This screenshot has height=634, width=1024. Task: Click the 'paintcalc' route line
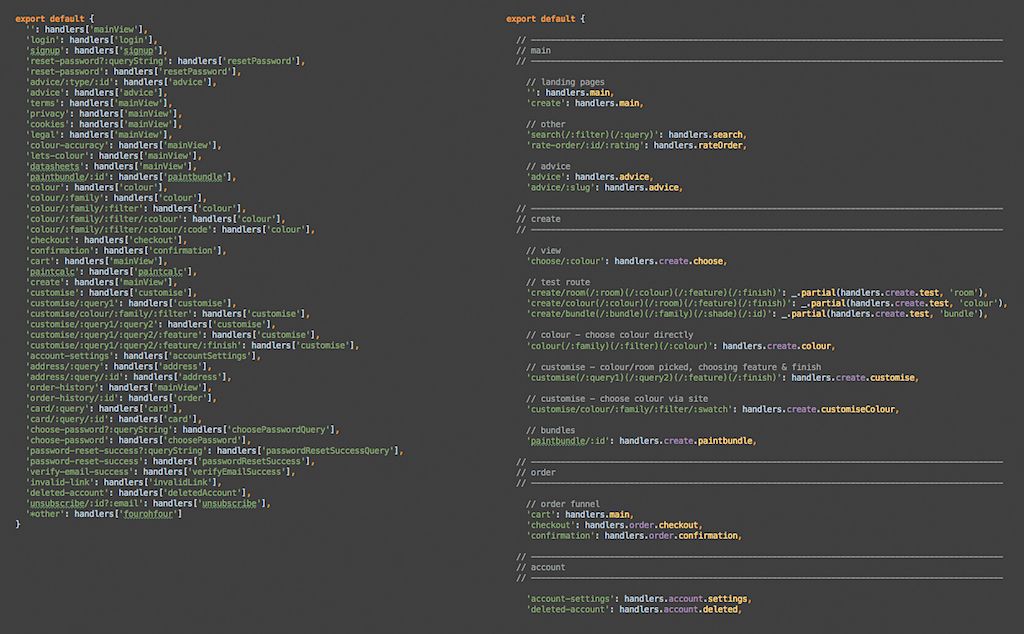pyautogui.click(x=111, y=272)
